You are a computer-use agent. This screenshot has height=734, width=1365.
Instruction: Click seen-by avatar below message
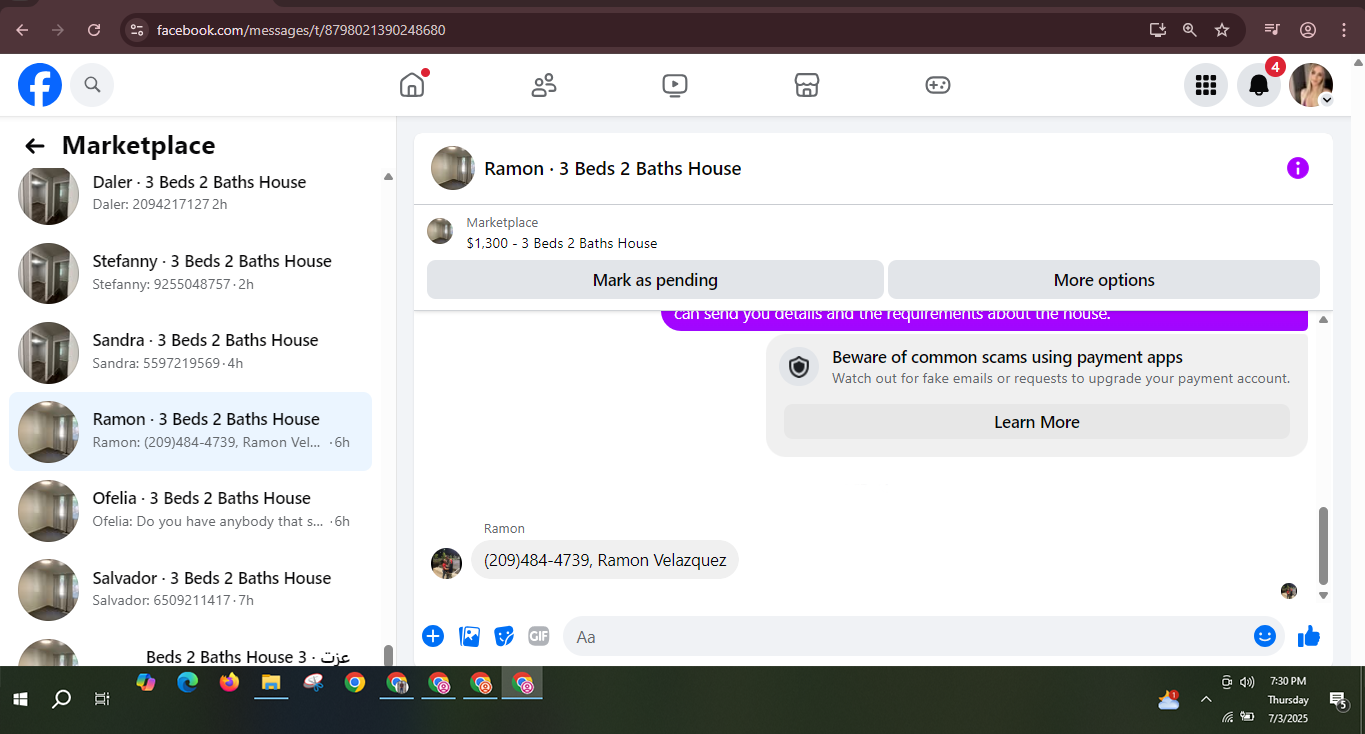coord(1289,591)
